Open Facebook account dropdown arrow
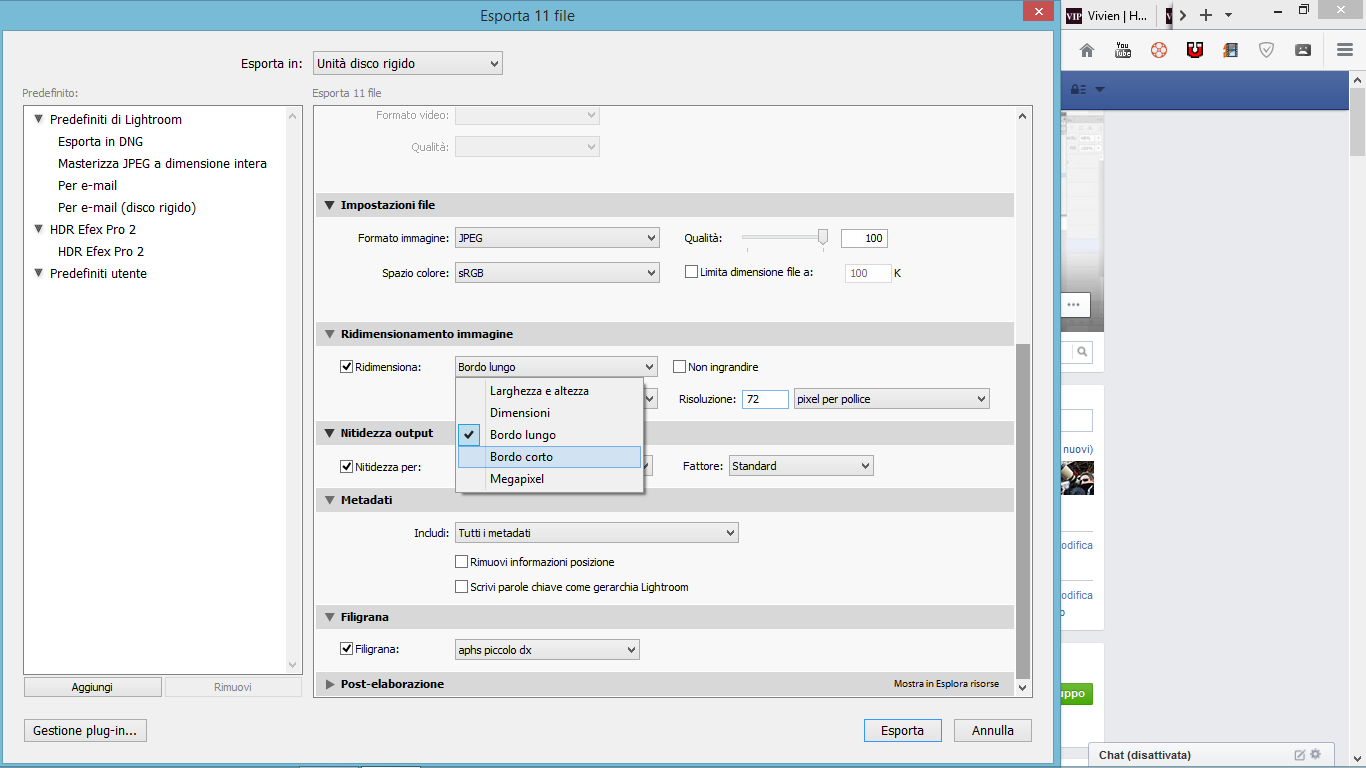Image resolution: width=1366 pixels, height=768 pixels. pos(1100,89)
